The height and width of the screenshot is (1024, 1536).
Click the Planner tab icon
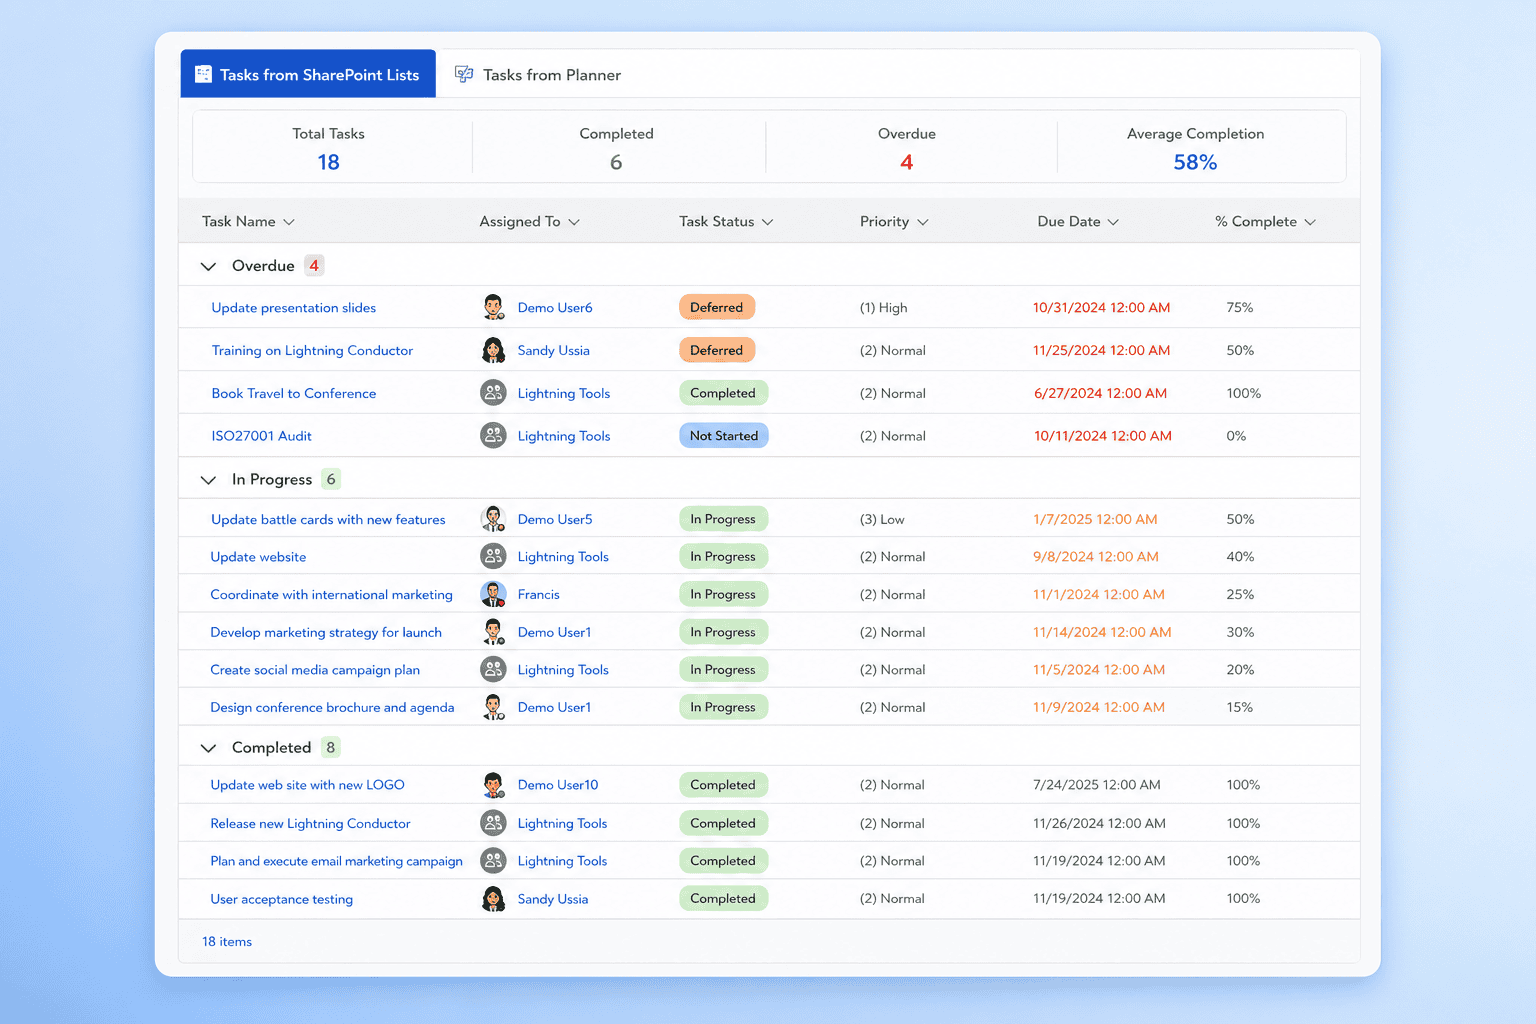click(464, 74)
